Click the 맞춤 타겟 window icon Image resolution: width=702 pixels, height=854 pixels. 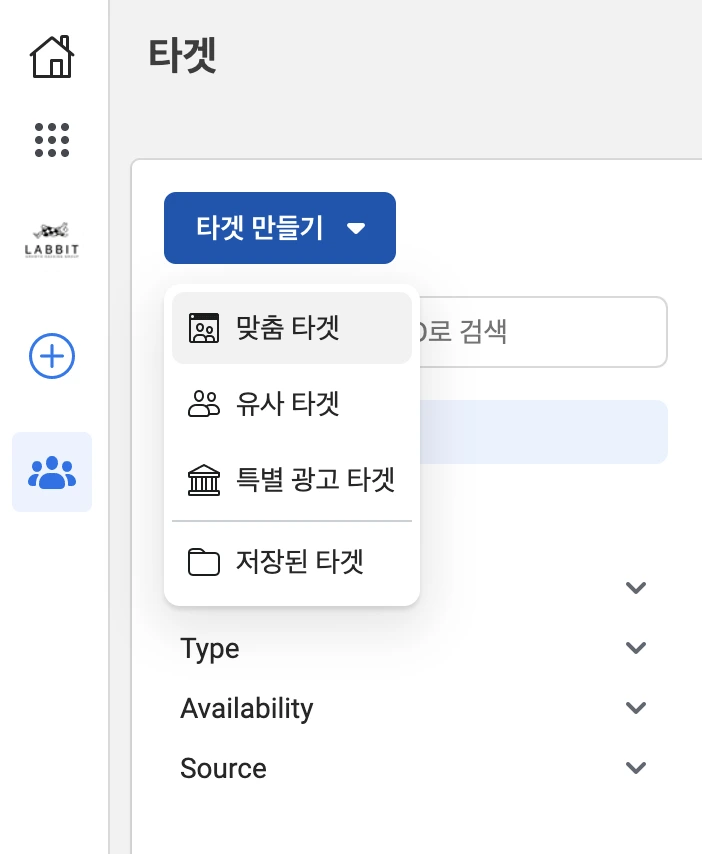coord(204,328)
